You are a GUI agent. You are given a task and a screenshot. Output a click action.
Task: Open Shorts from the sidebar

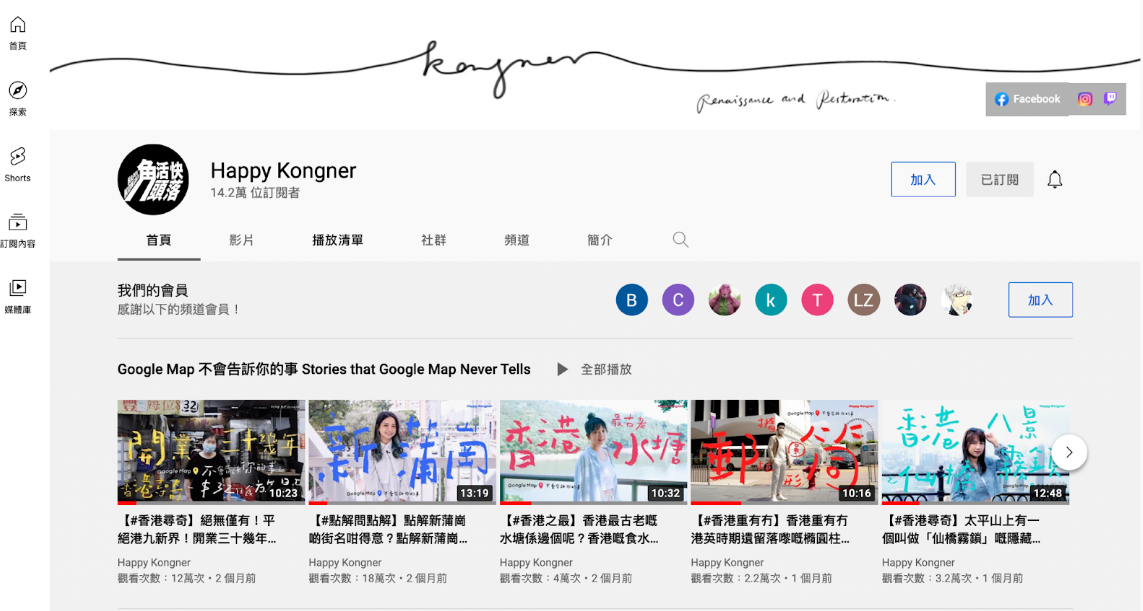pos(17,164)
